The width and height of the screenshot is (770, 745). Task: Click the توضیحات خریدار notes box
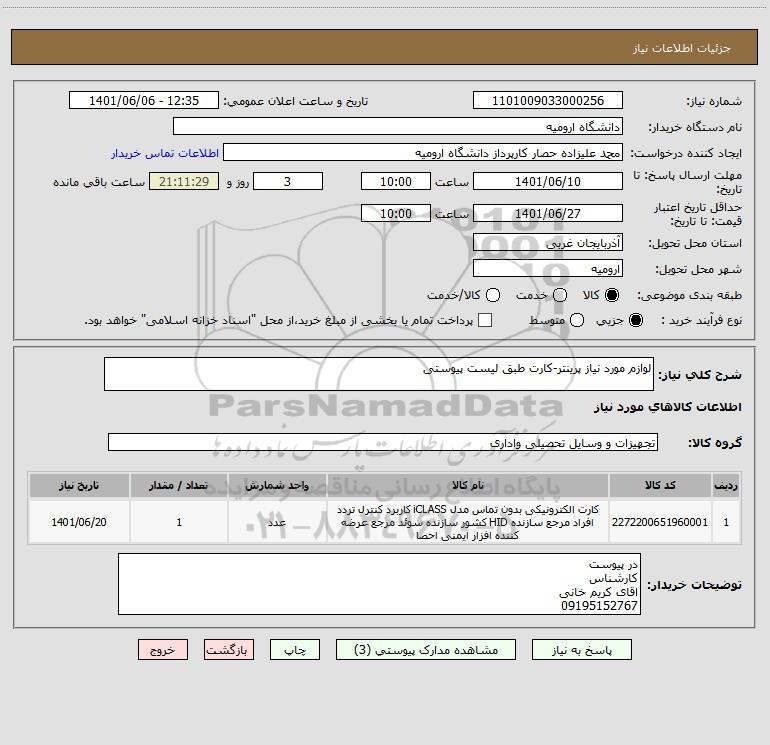tap(379, 584)
